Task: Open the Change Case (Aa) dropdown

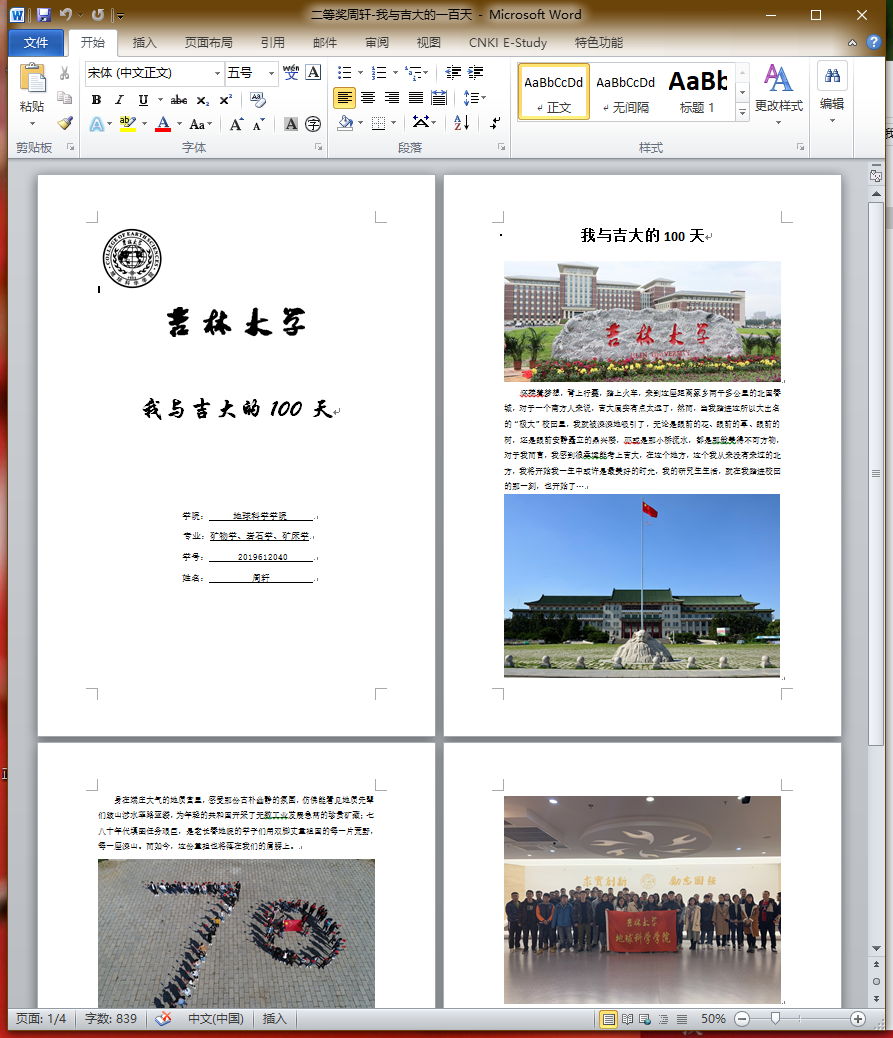Action: 201,124
